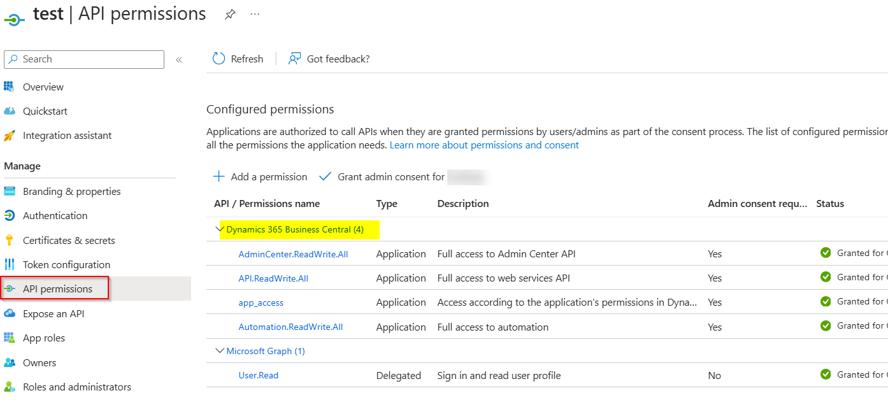Collapse the Microsoft Graph permissions group
The width and height of the screenshot is (888, 400).
click(x=219, y=352)
